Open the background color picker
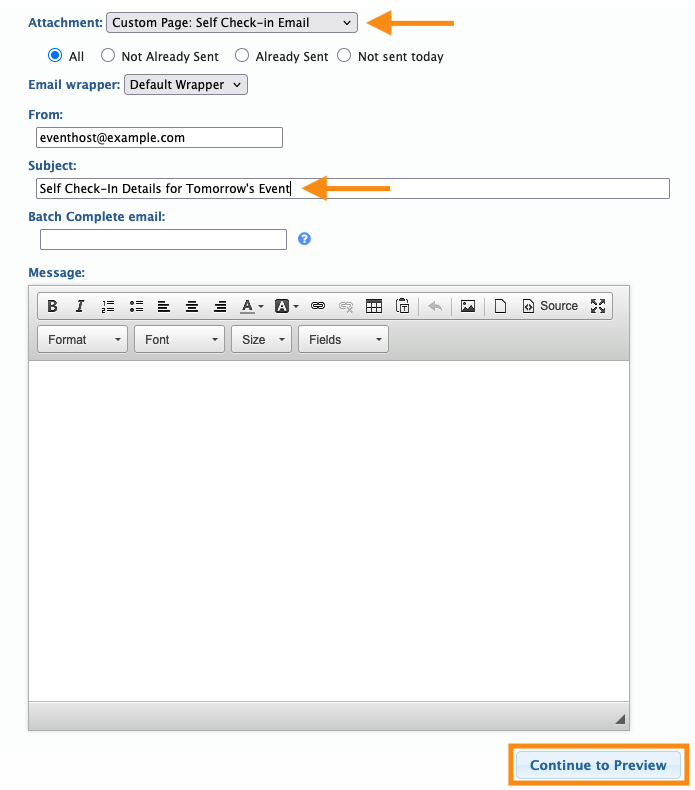The height and width of the screenshot is (790, 695). (286, 306)
